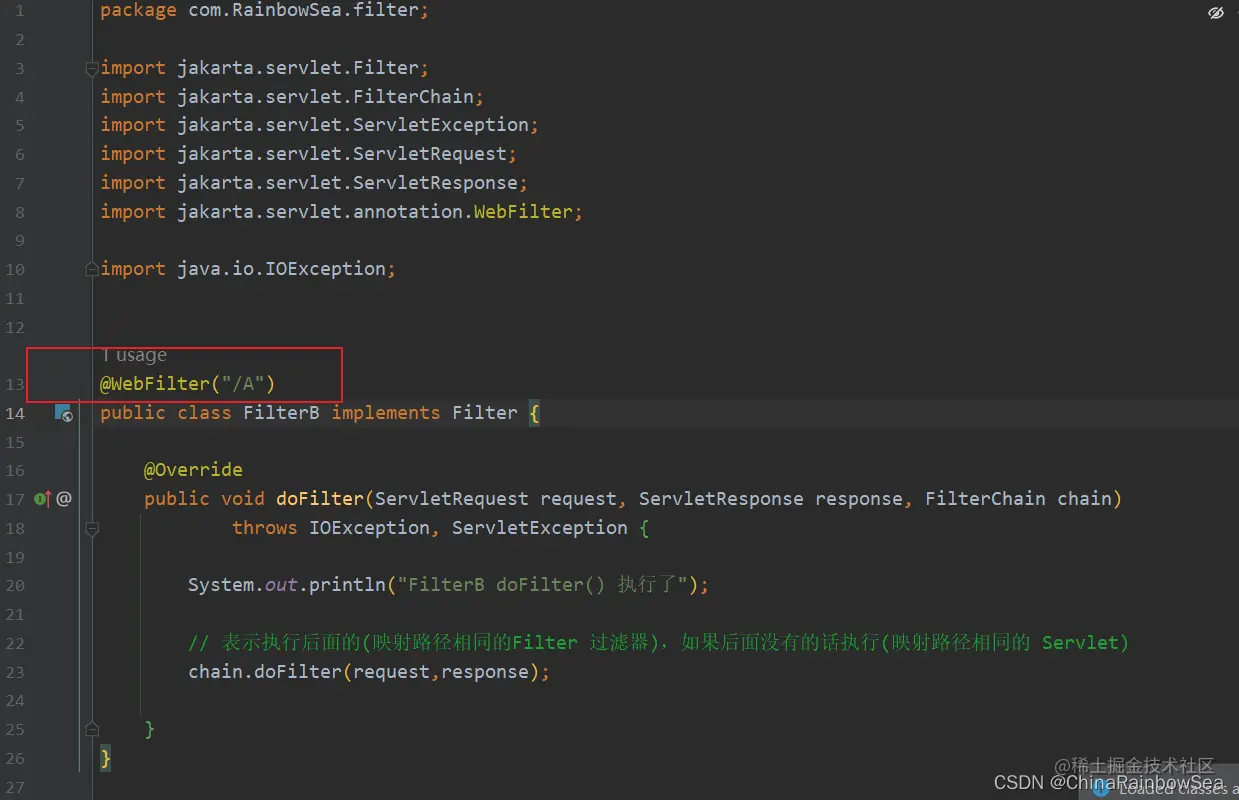Click import java.io.IOException line
Viewport: 1239px width, 800px height.
pos(248,269)
